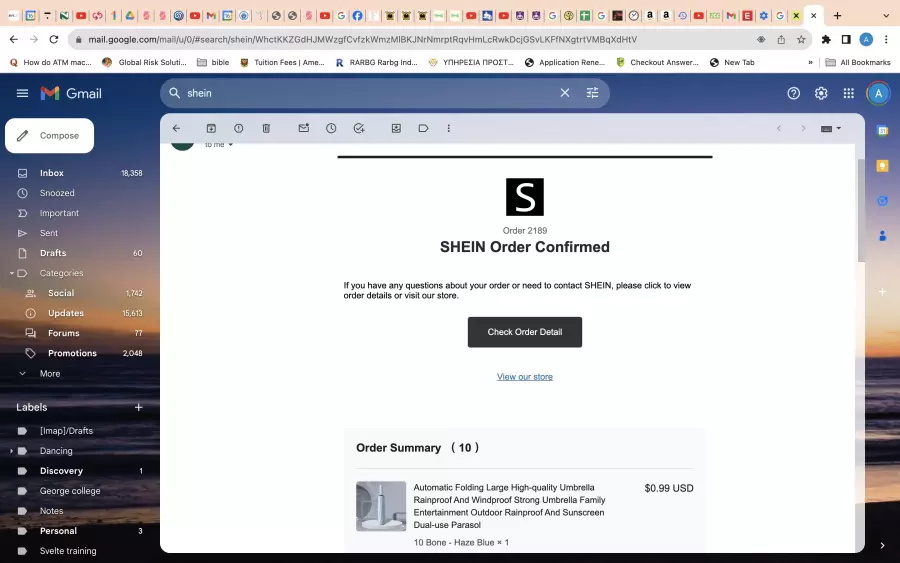Open All Bookmarks folder
The width and height of the screenshot is (900, 563).
[858, 62]
